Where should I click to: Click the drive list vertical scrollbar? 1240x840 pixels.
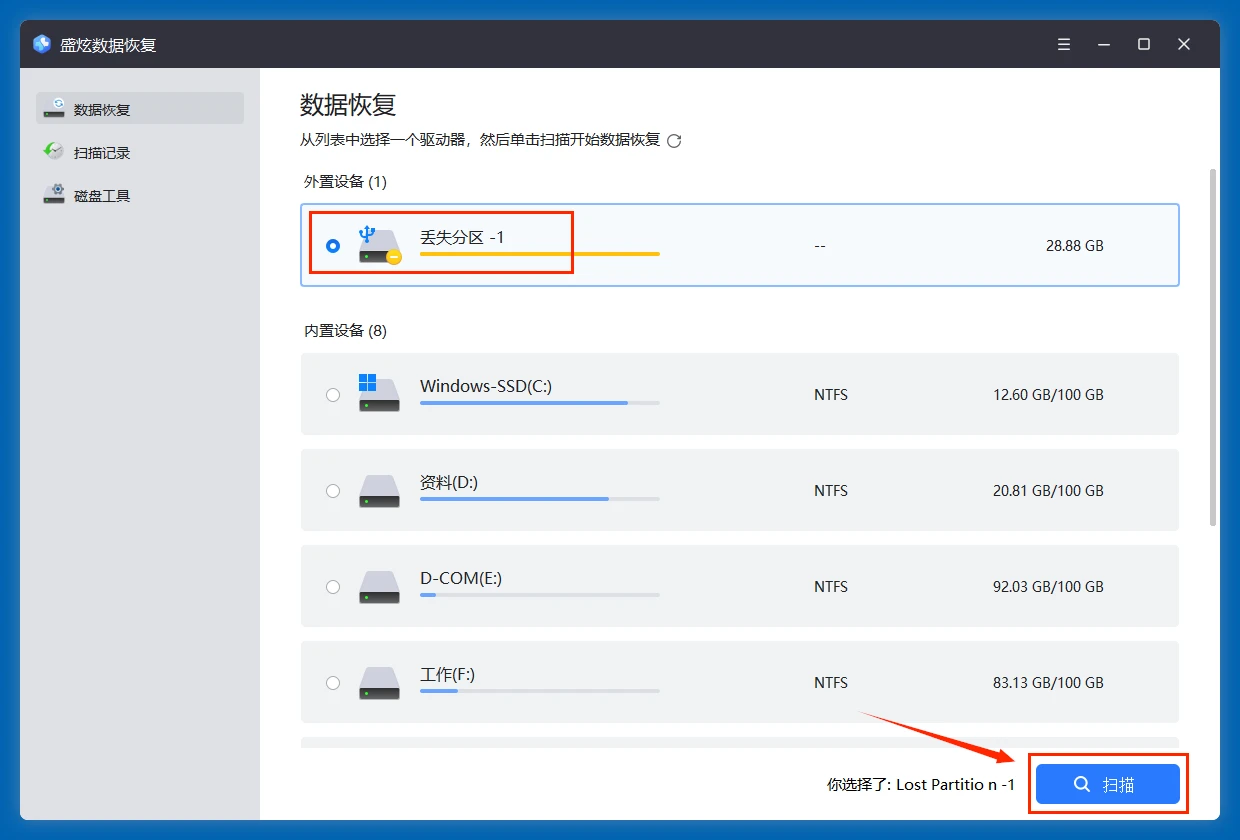coord(1213,347)
